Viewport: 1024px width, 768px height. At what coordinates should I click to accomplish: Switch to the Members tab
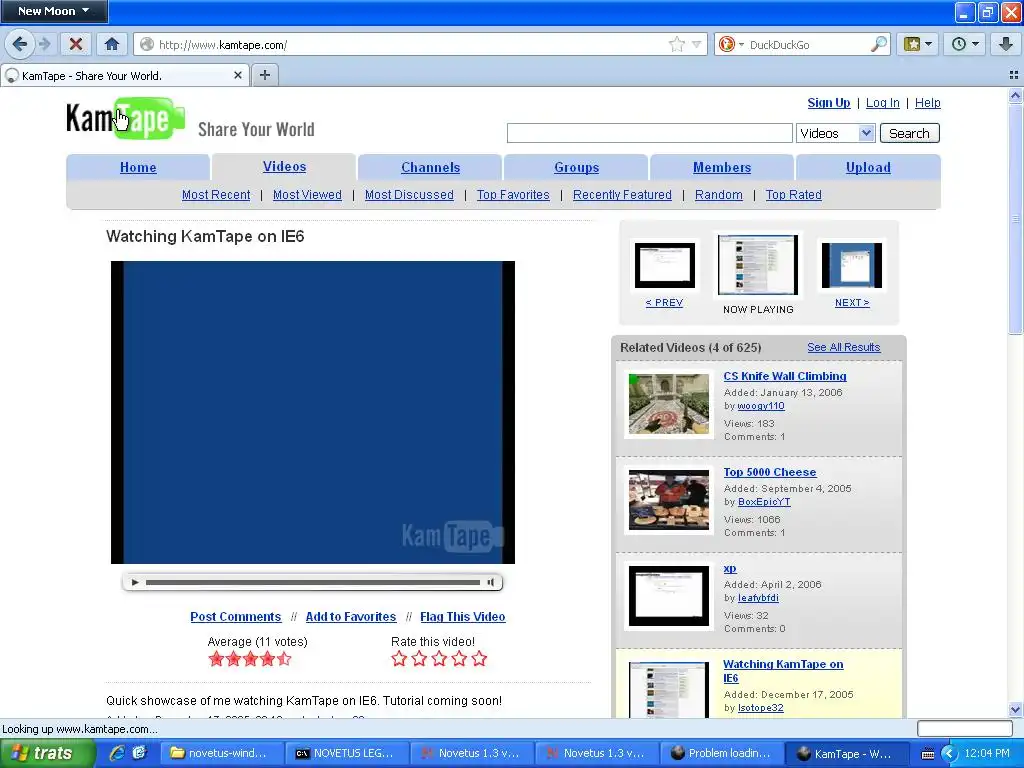point(722,167)
